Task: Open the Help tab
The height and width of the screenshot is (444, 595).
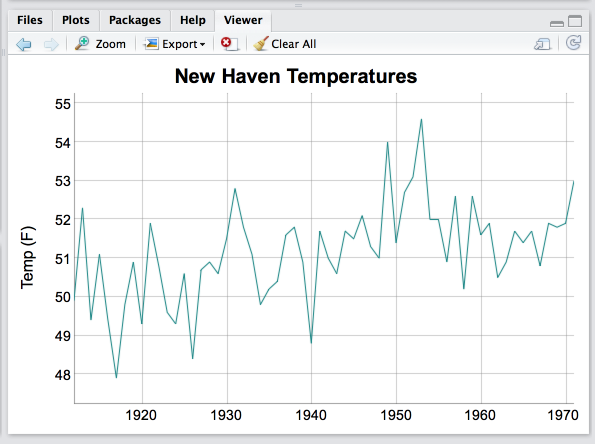Action: tap(193, 20)
